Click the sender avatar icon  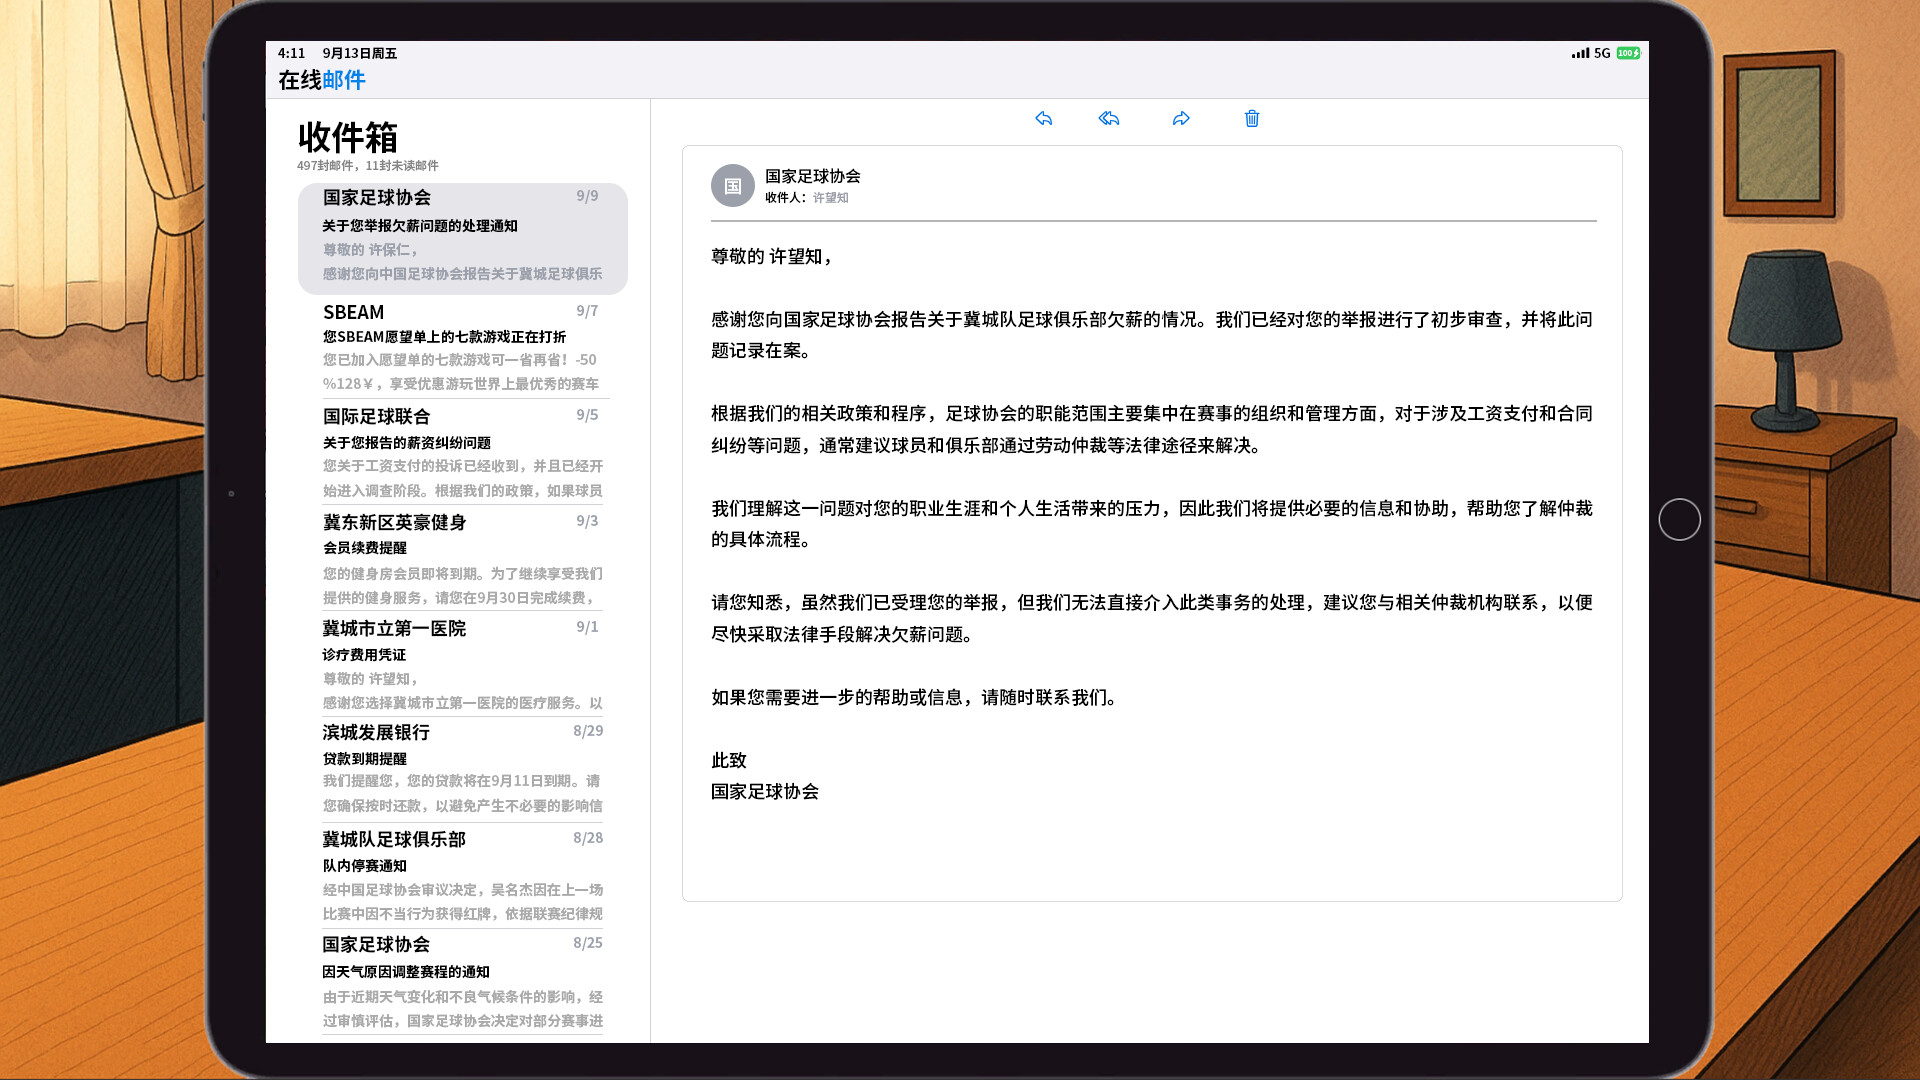[x=732, y=186]
